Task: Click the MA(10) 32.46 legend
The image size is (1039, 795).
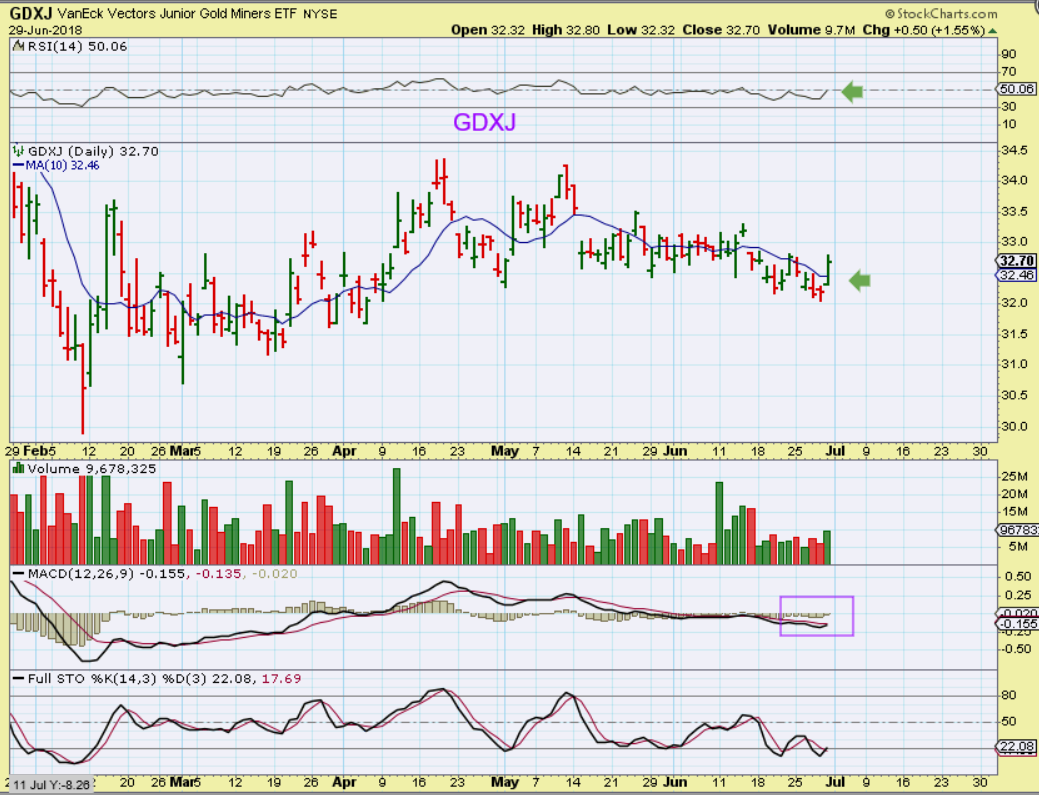Action: [x=62, y=165]
